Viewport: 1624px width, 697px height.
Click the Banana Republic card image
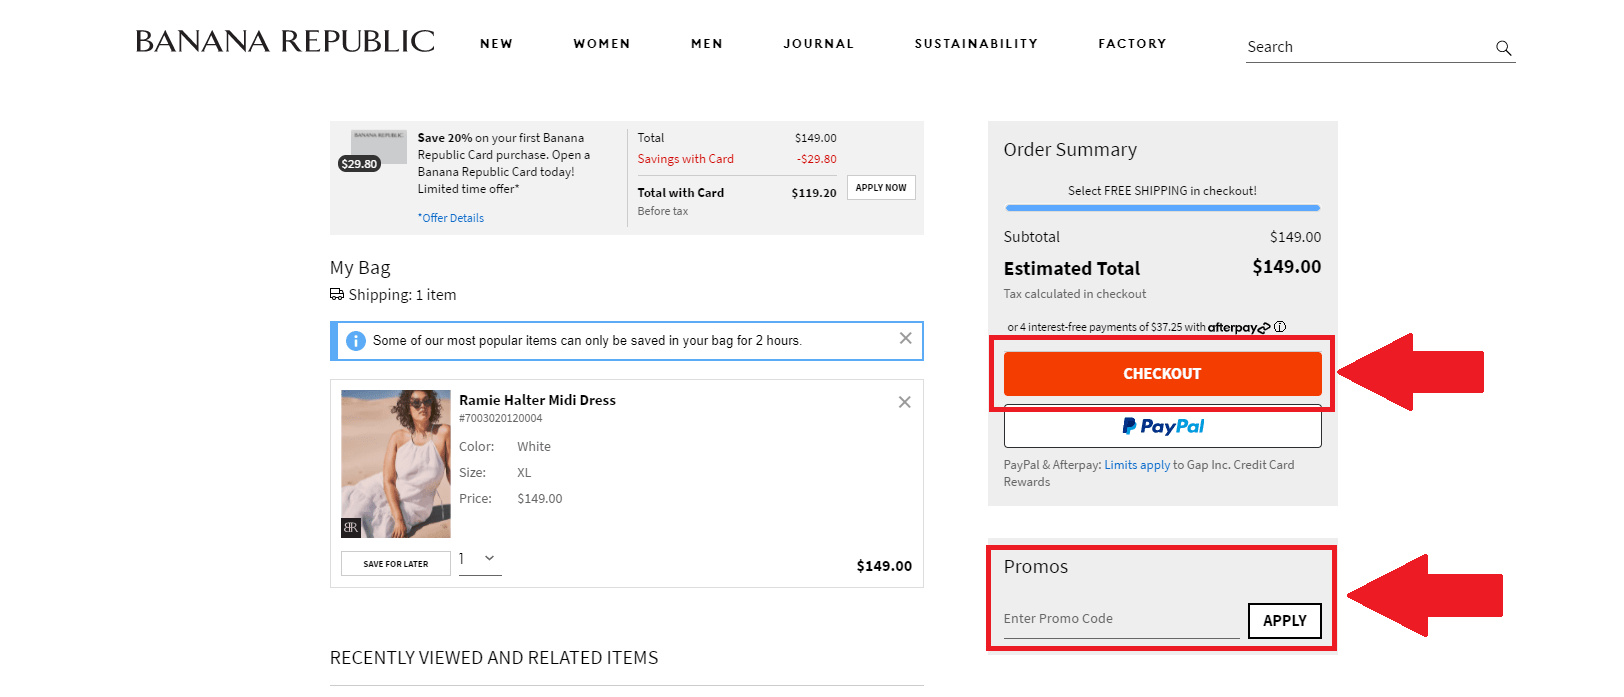tap(378, 146)
